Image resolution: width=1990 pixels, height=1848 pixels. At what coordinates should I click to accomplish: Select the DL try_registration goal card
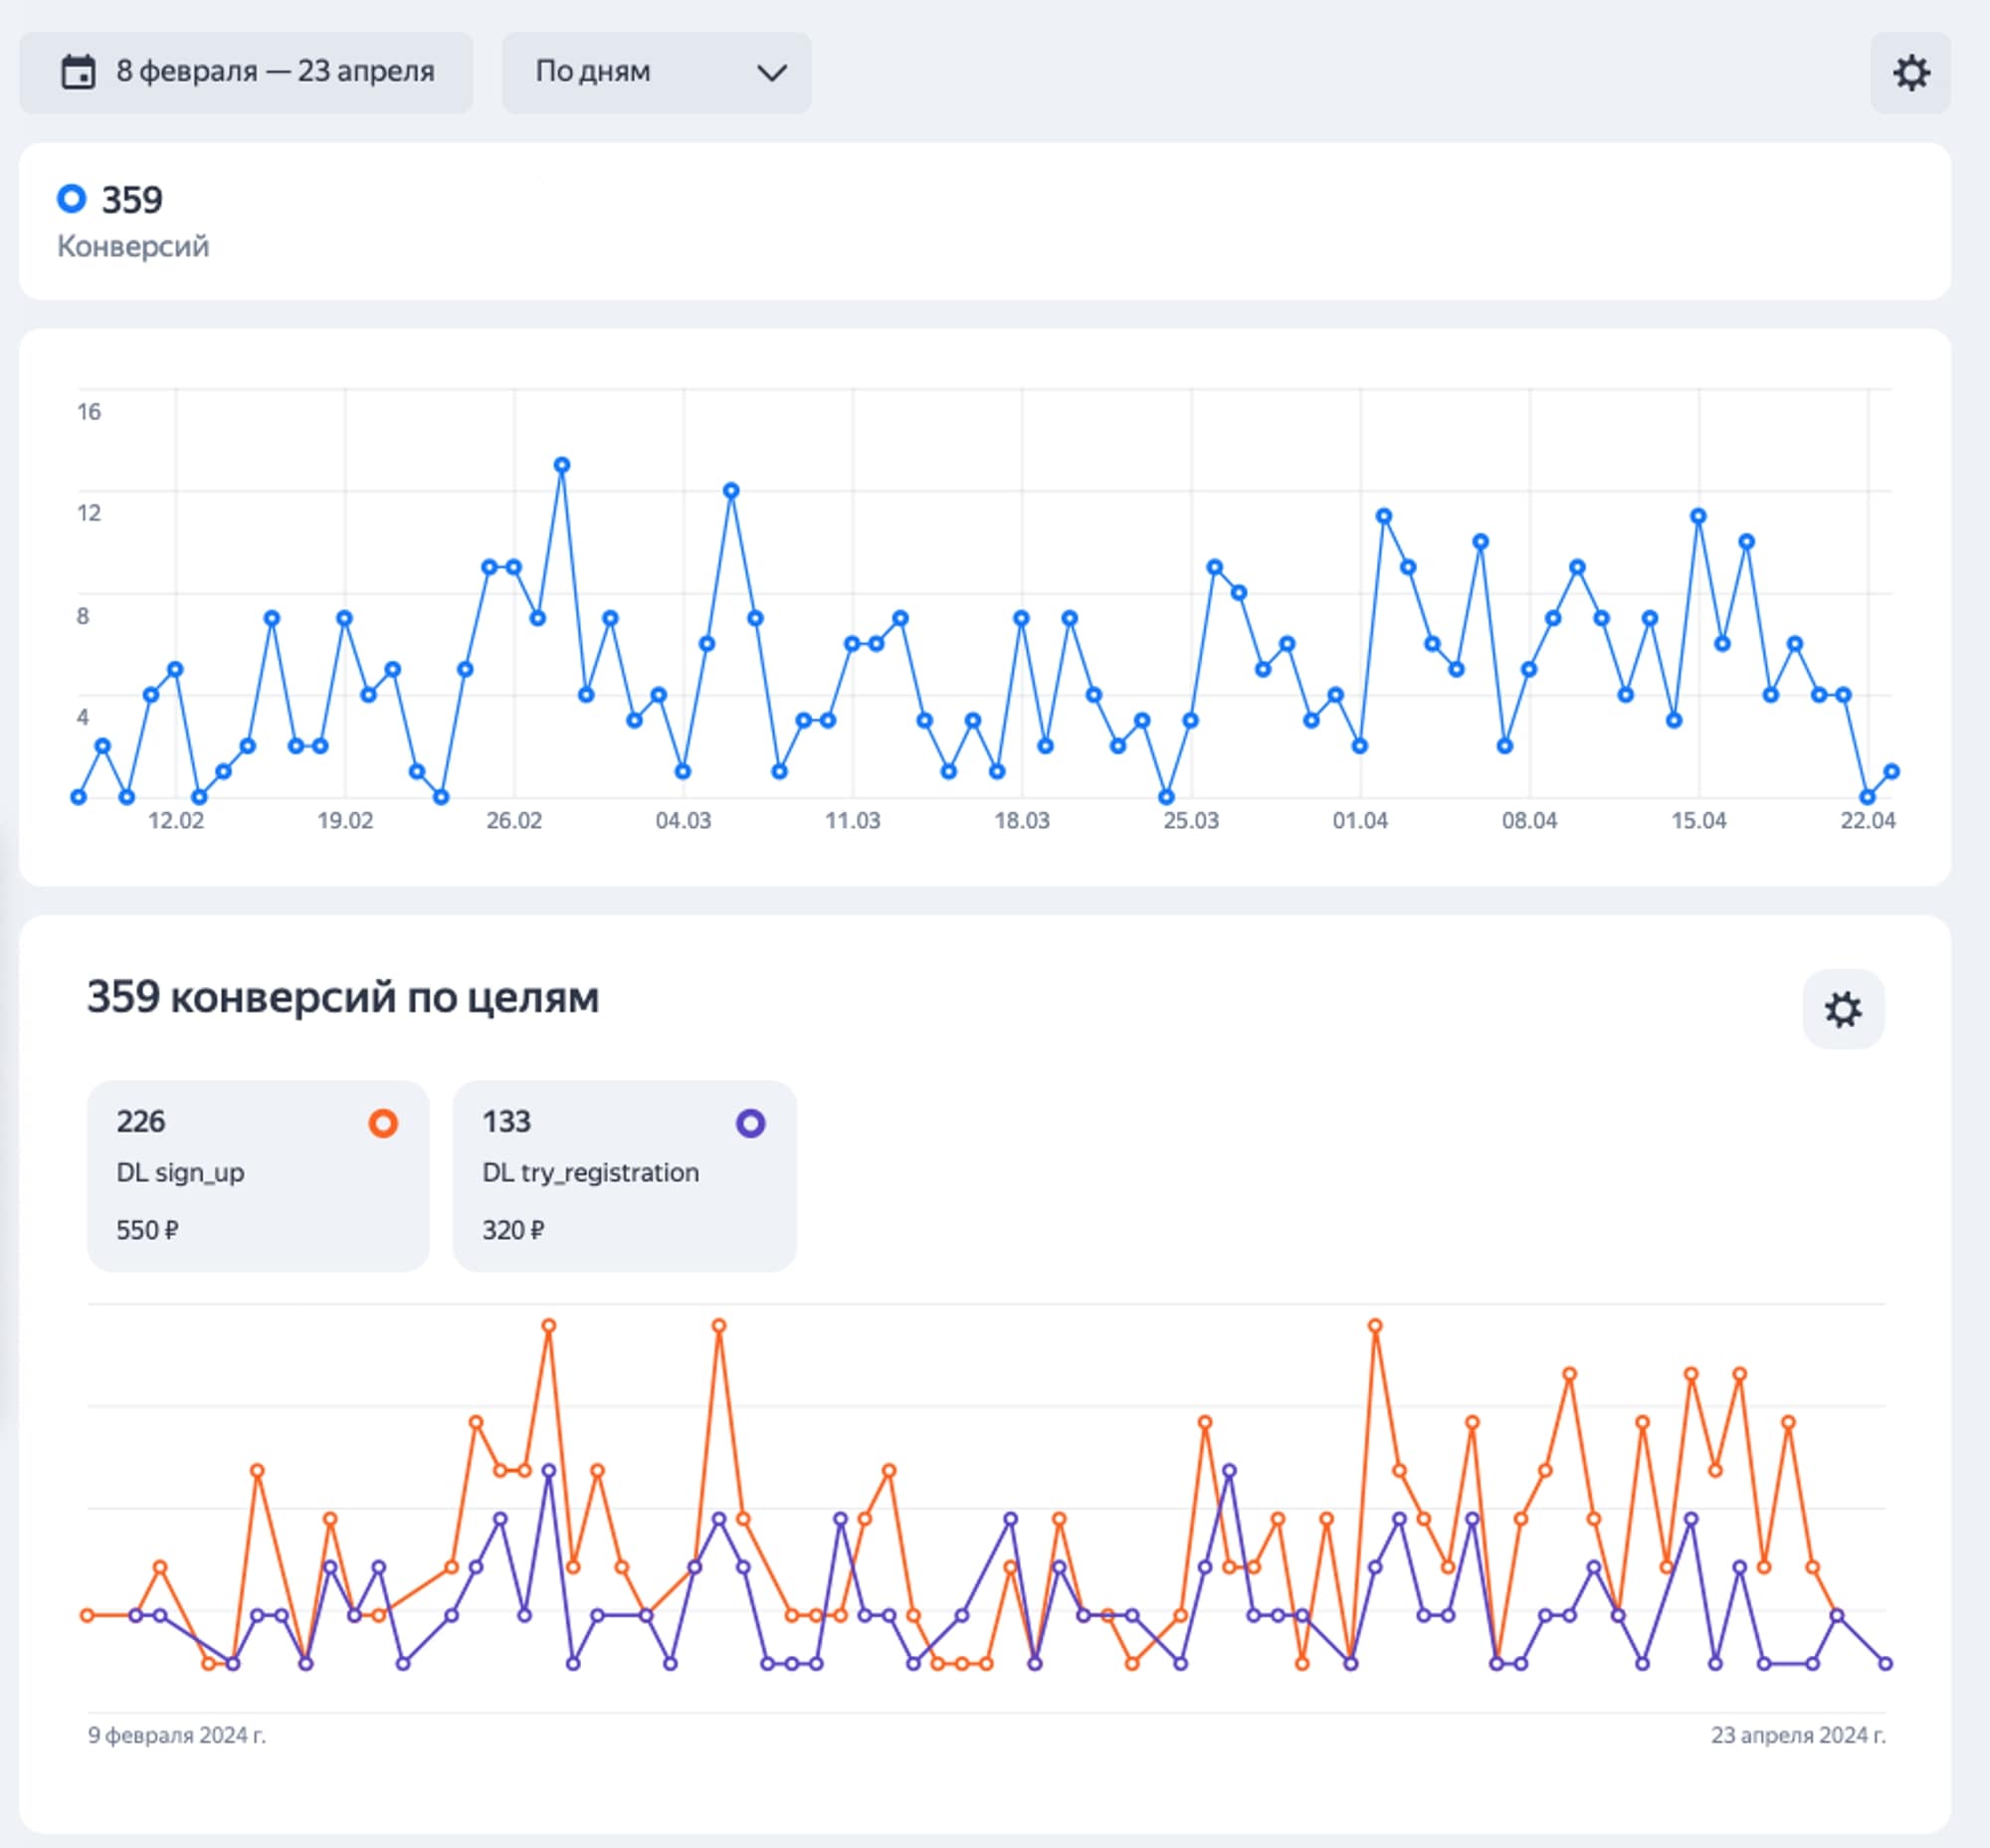coord(623,1175)
